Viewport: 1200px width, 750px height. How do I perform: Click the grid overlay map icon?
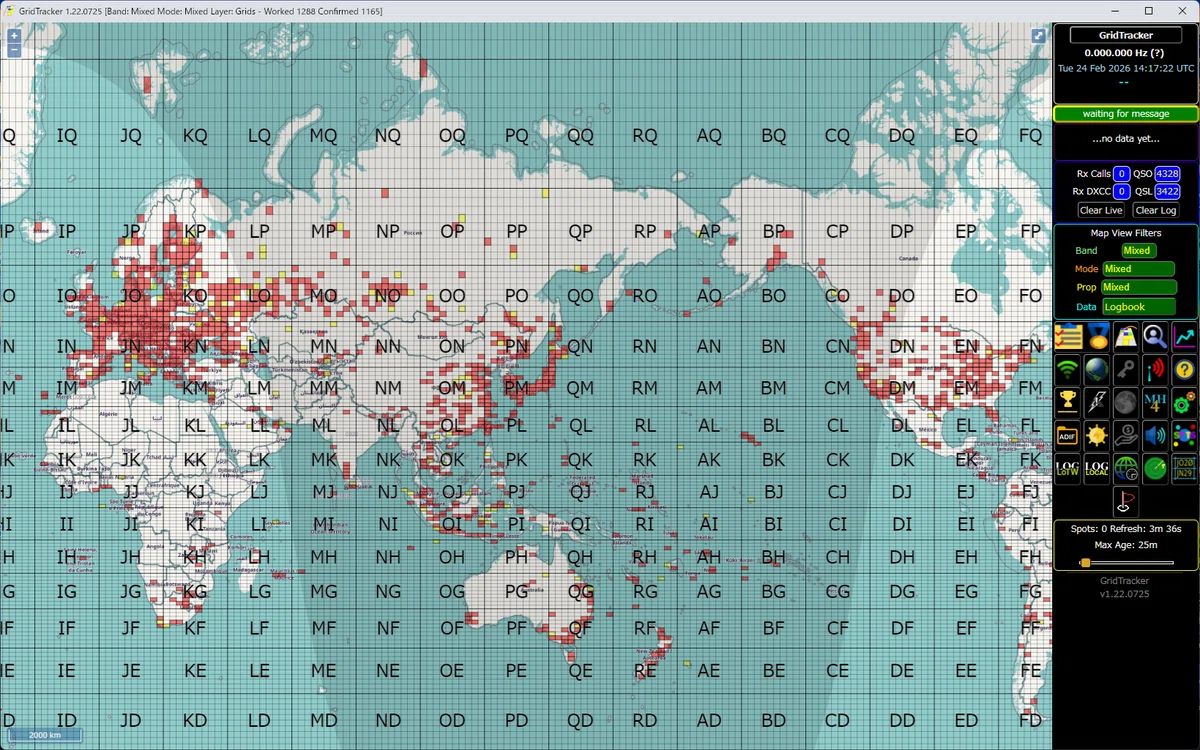click(1126, 337)
